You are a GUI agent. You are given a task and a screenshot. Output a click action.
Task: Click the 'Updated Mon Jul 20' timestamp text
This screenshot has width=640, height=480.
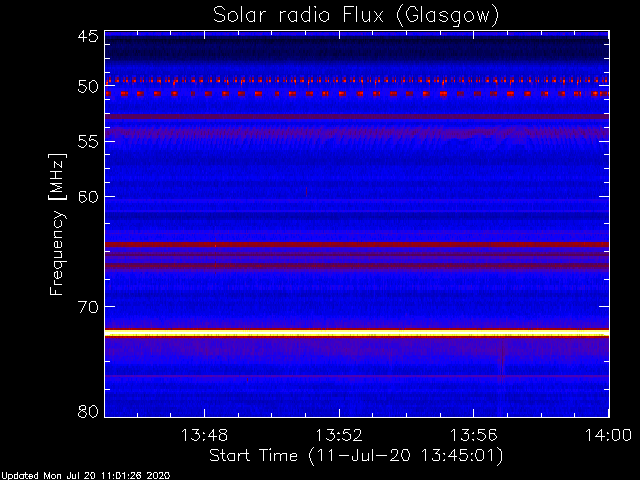click(85, 476)
